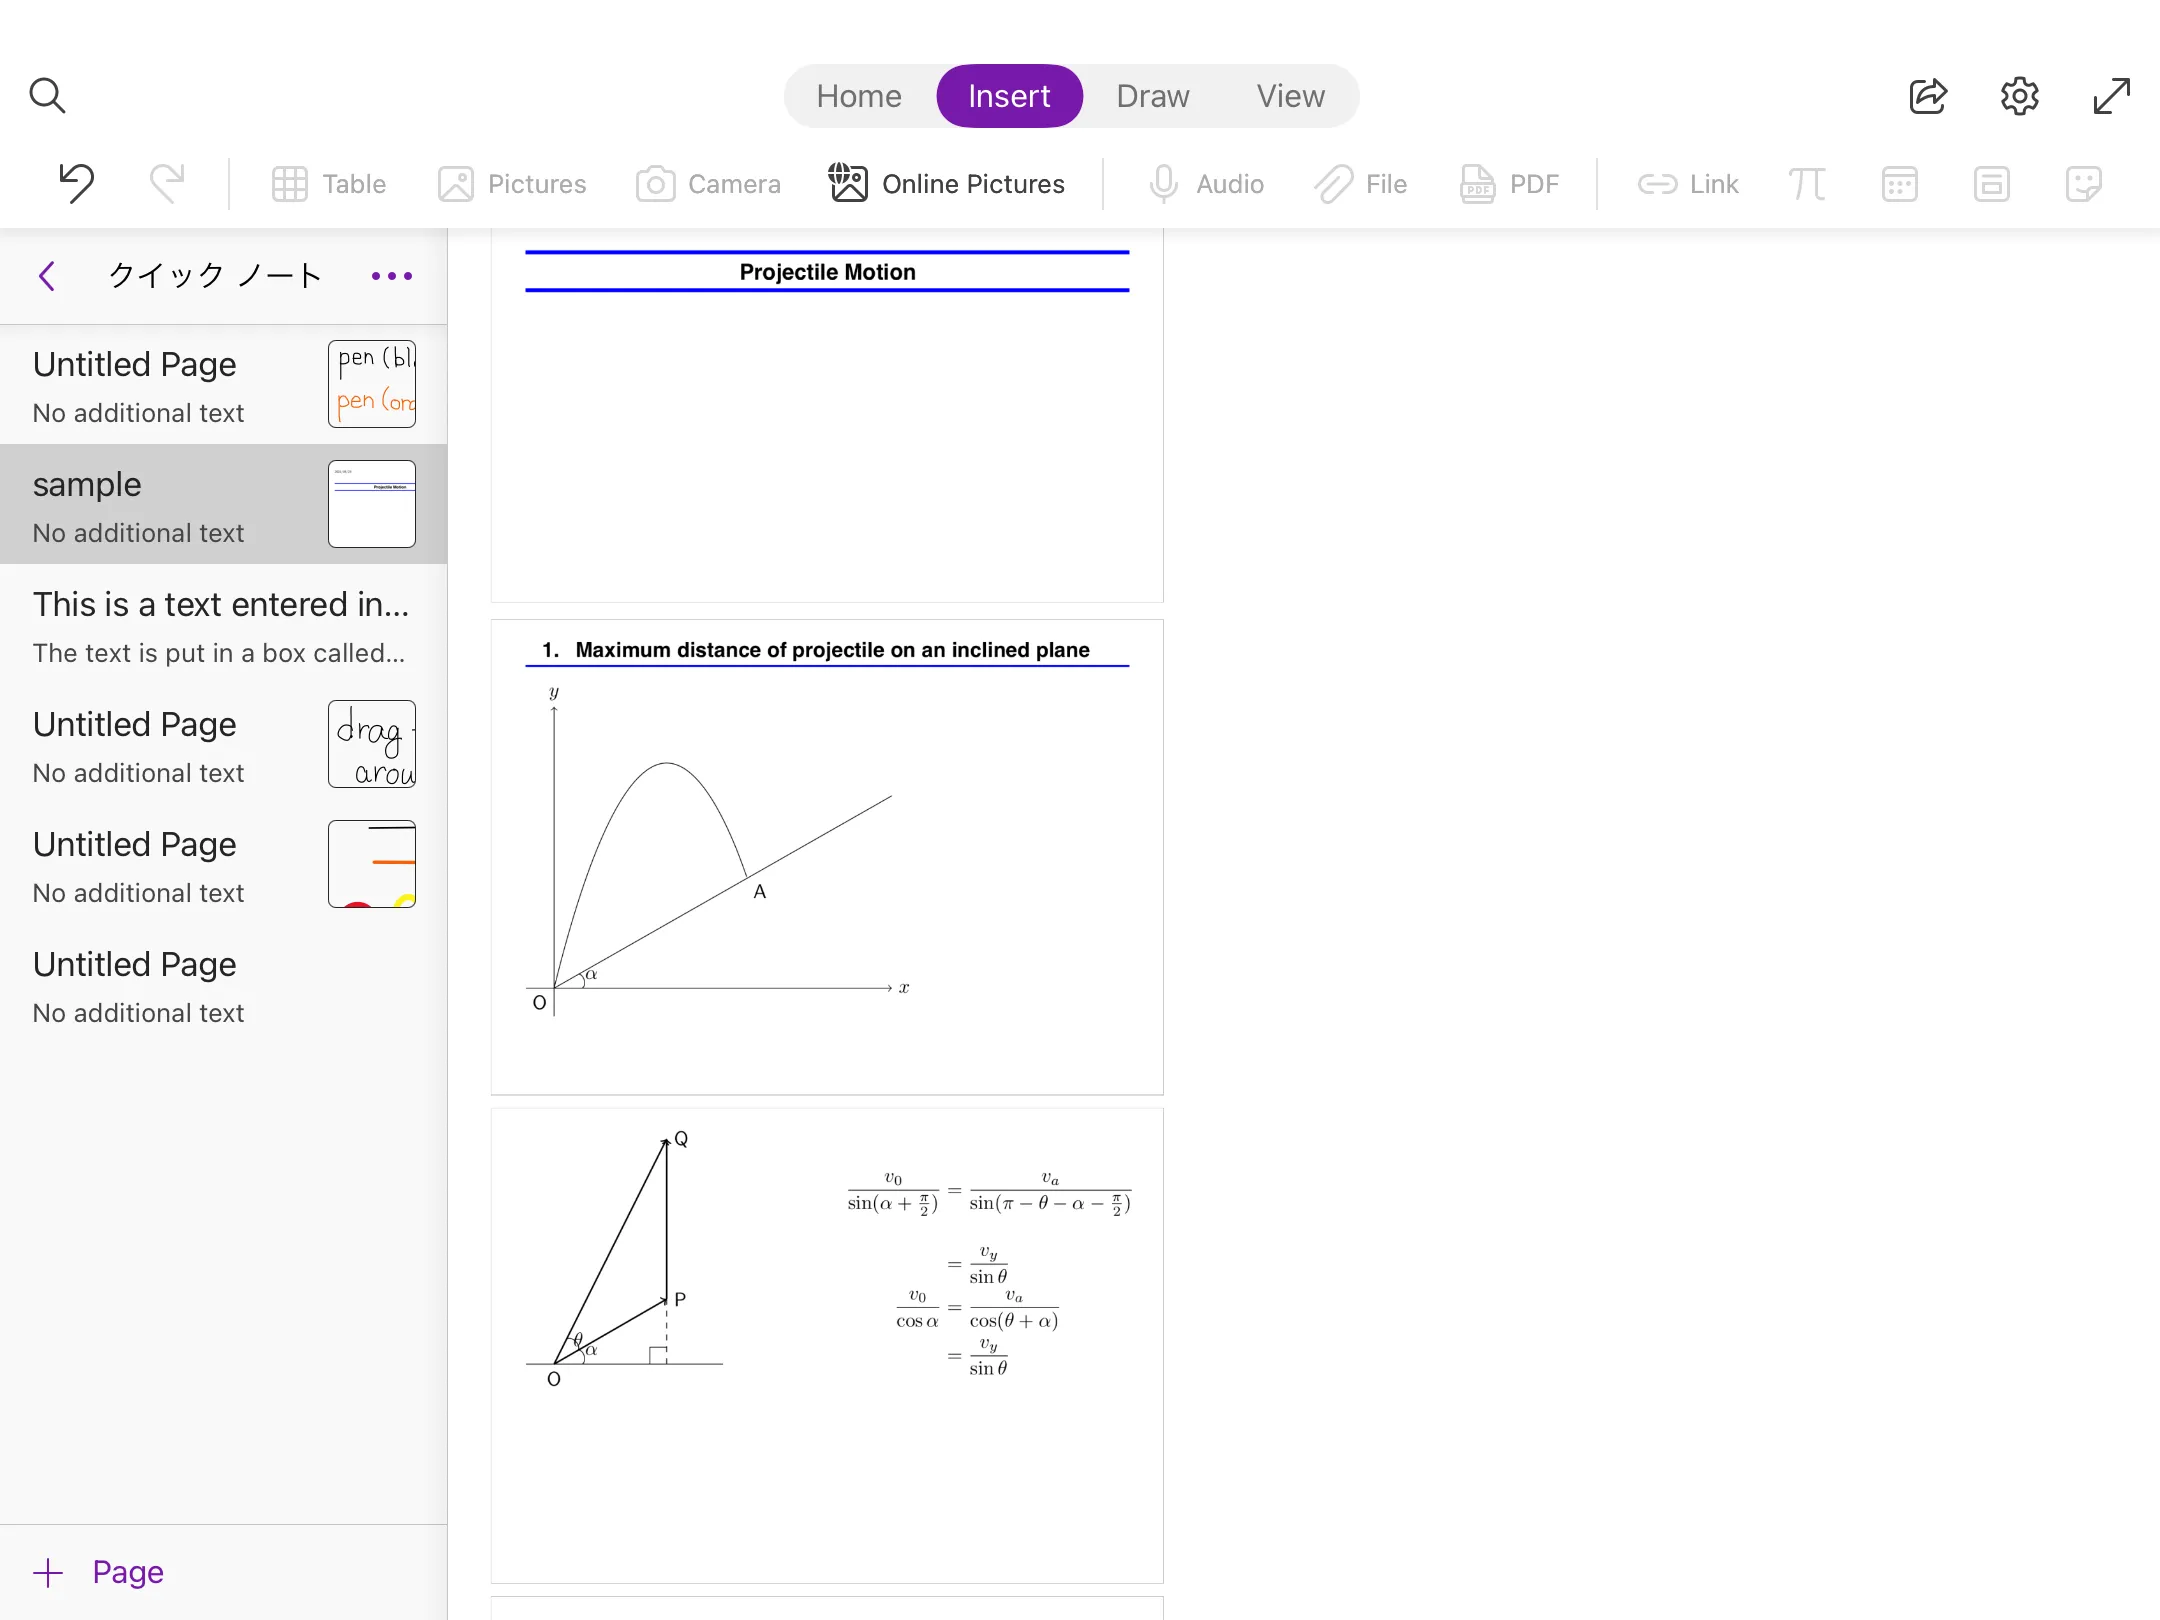Image resolution: width=2160 pixels, height=1620 pixels.
Task: Go back from クイック ノート section
Action: [47, 276]
